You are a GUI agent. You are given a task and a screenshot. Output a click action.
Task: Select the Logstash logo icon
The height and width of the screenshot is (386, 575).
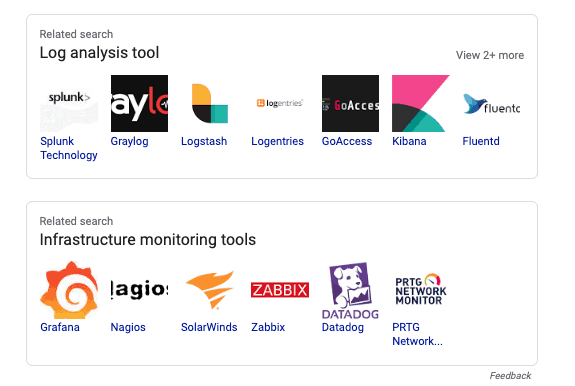(x=210, y=103)
